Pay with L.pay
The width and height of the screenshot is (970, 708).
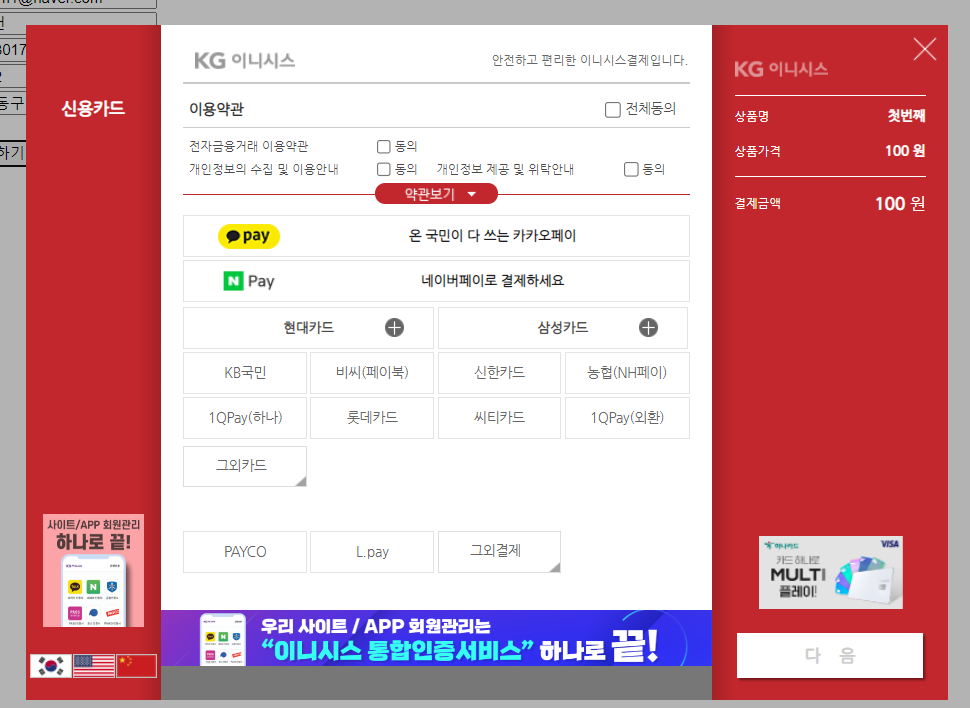click(x=372, y=551)
